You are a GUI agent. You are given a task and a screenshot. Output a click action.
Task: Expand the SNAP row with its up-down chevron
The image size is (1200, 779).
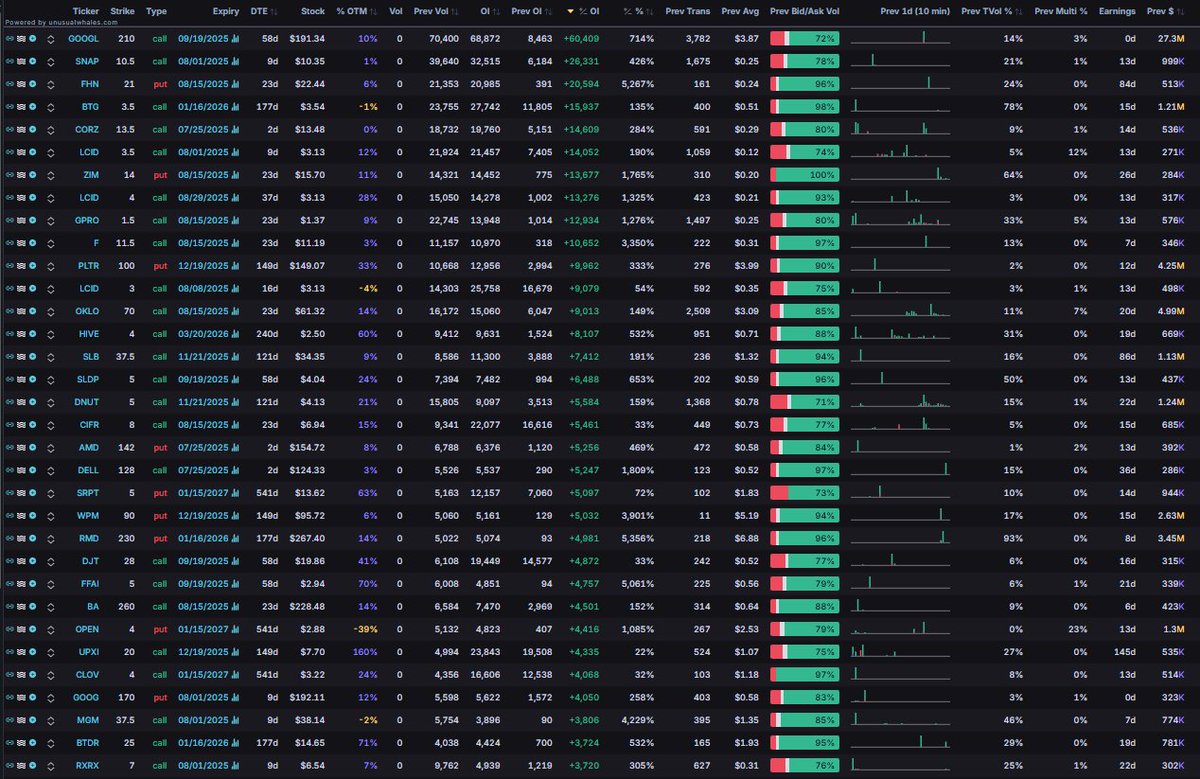point(52,60)
